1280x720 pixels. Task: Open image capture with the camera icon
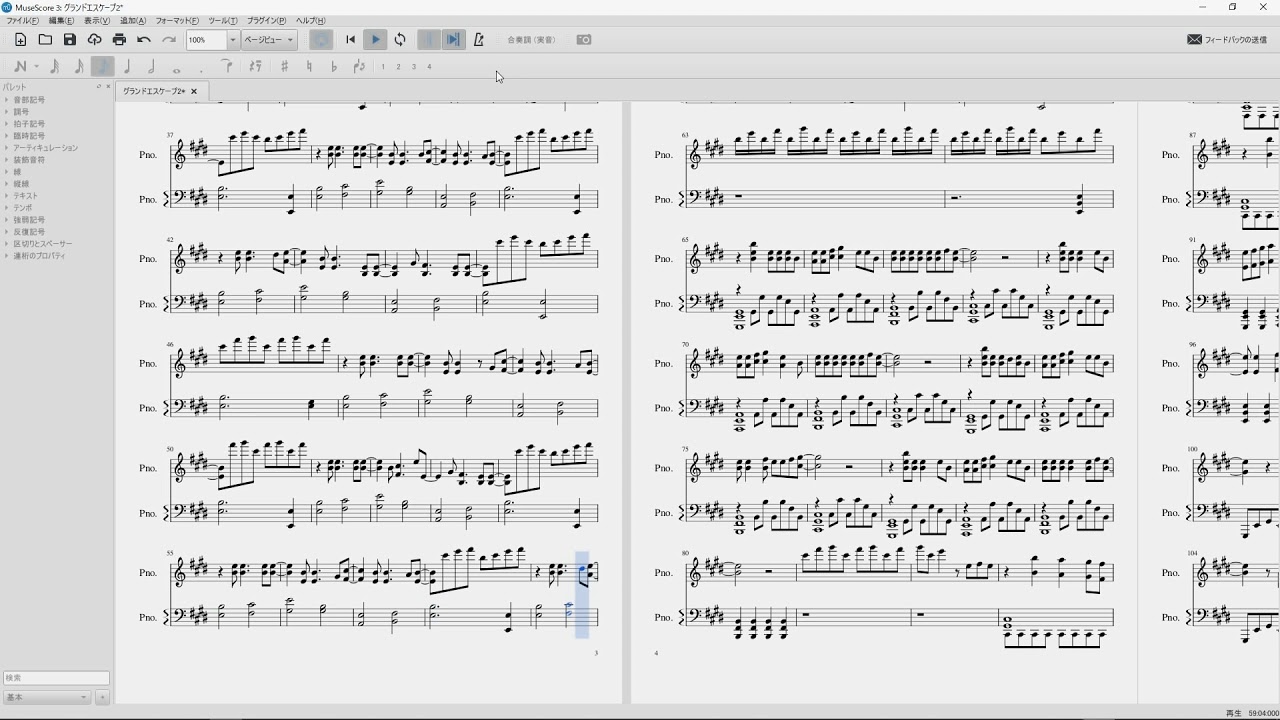pos(584,40)
